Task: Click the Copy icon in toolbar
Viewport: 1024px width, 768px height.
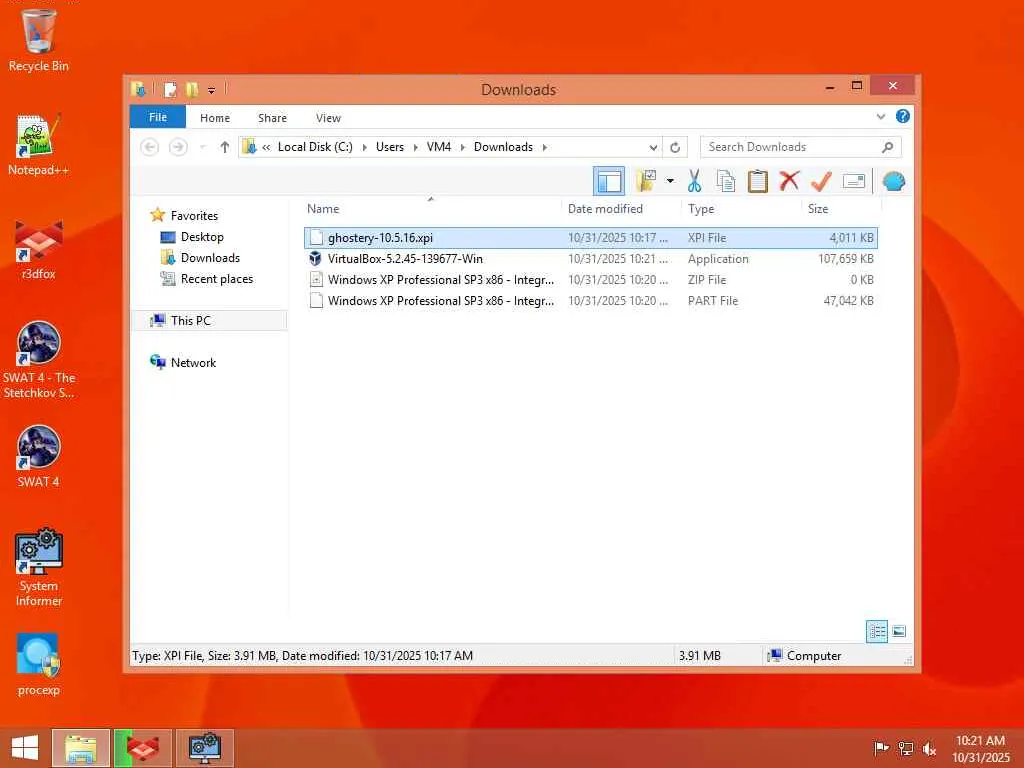Action: tap(726, 181)
